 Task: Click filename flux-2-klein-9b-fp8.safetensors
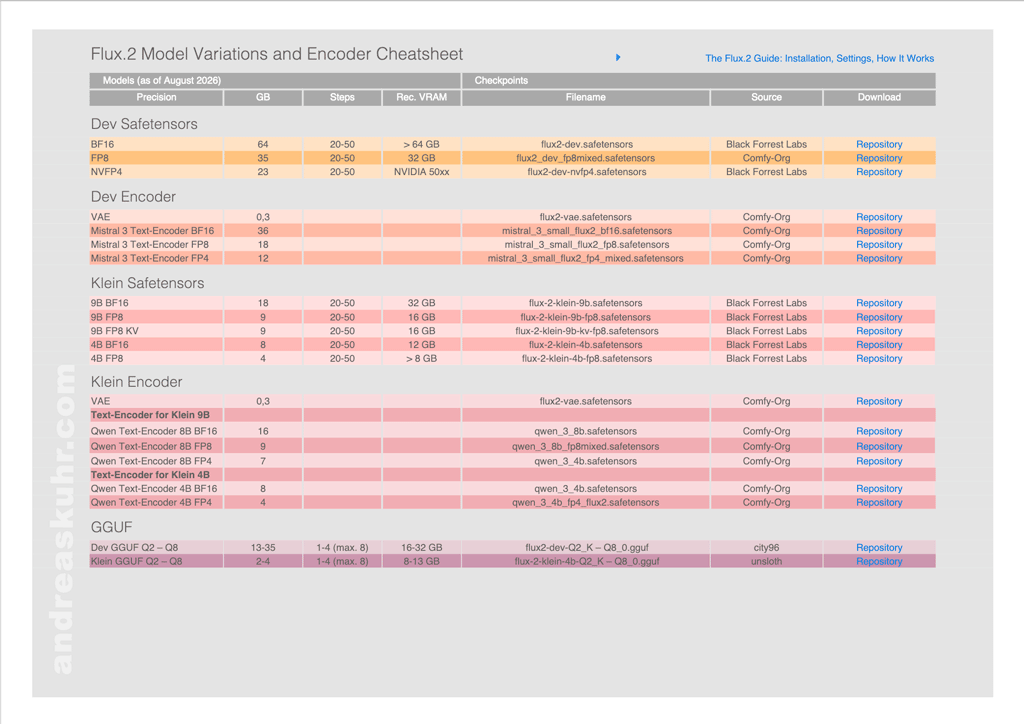coord(586,317)
